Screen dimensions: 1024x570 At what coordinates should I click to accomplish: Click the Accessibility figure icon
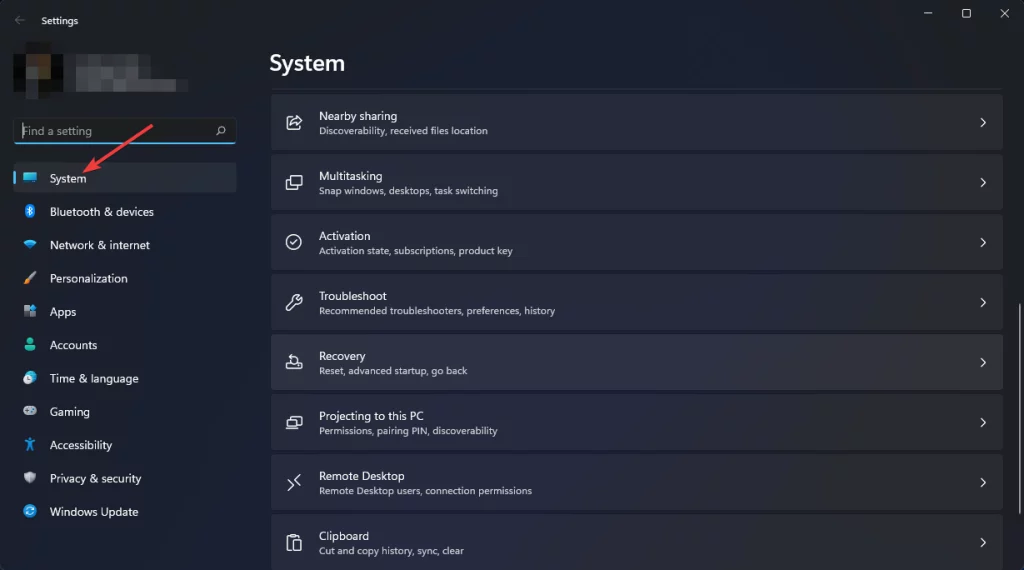[30, 444]
